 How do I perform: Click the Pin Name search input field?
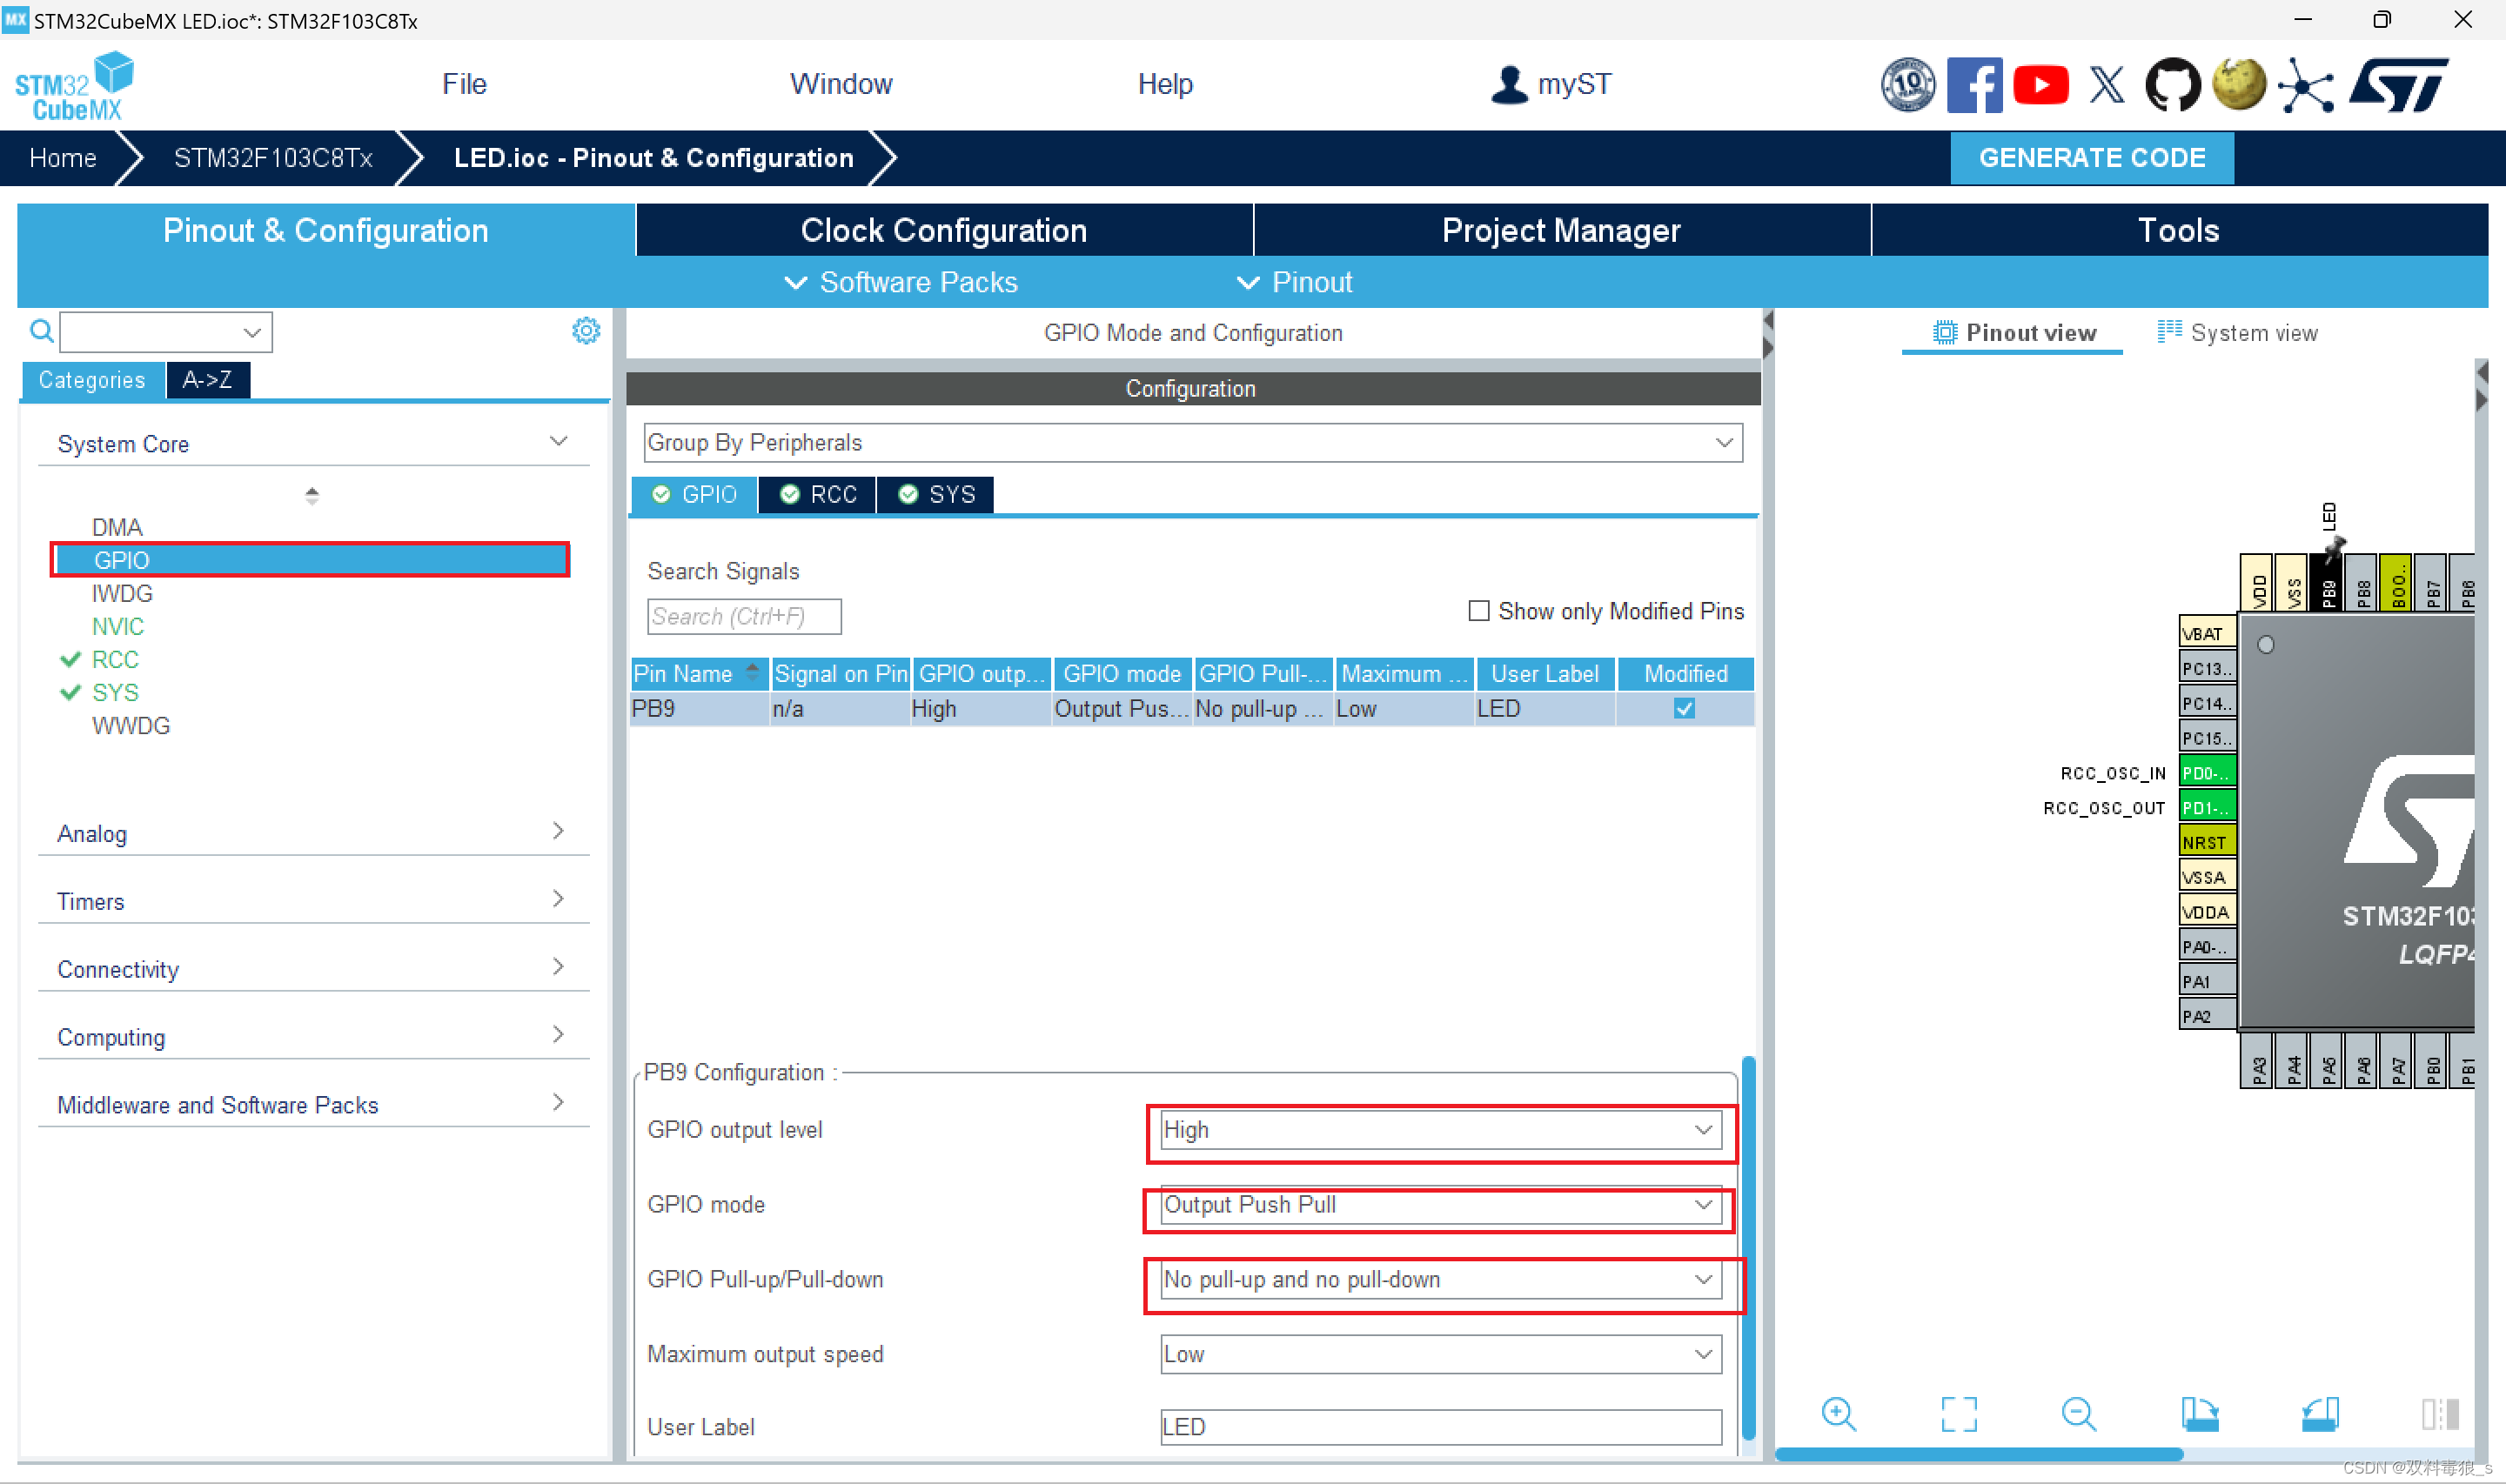pyautogui.click(x=740, y=615)
